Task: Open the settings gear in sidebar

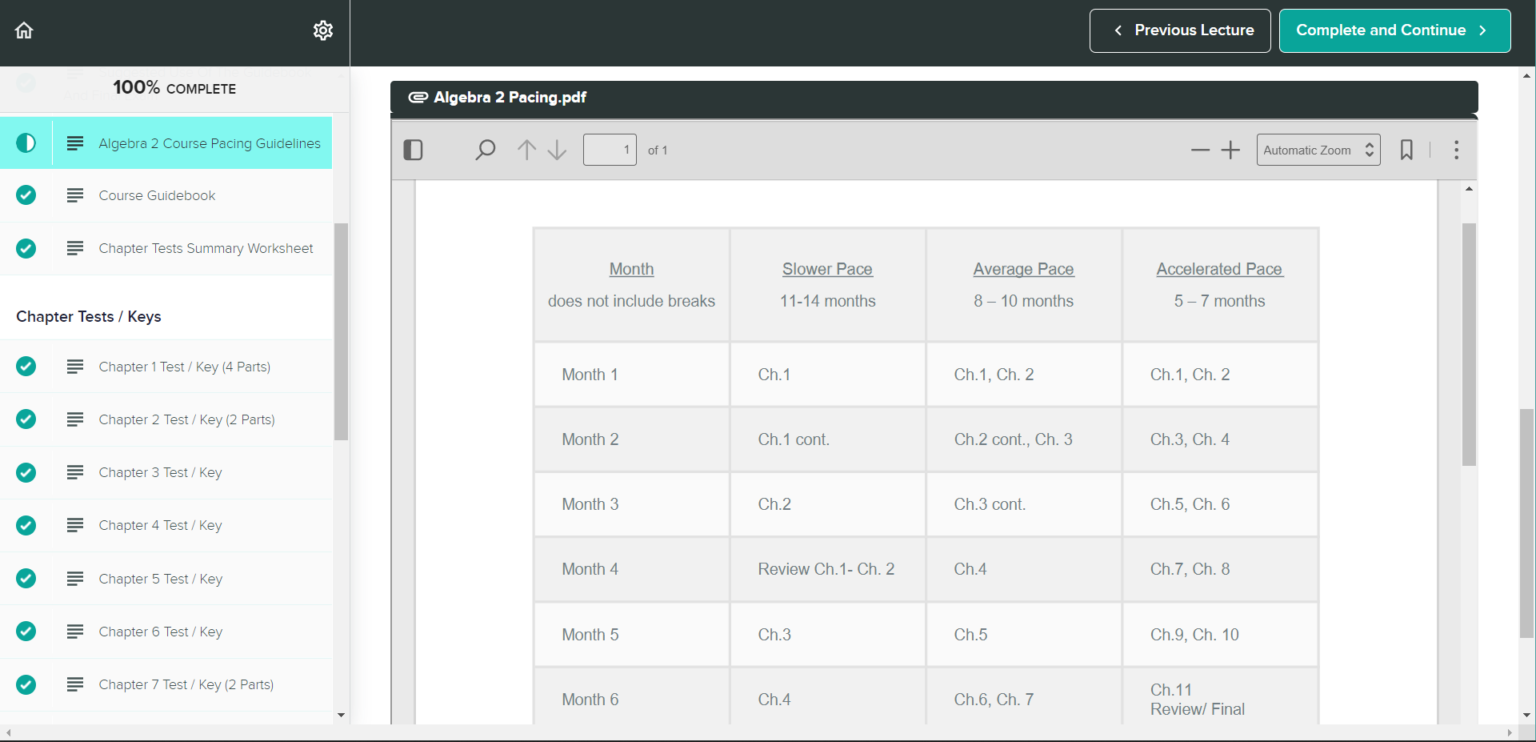Action: coord(322,30)
